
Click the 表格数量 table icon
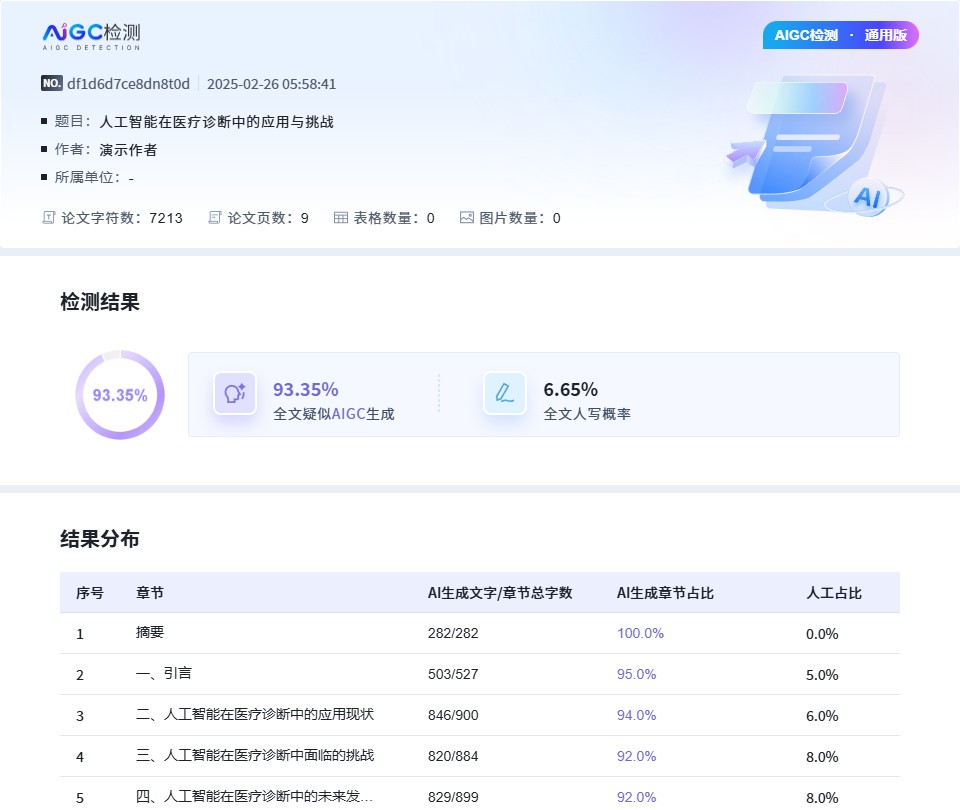pos(340,218)
